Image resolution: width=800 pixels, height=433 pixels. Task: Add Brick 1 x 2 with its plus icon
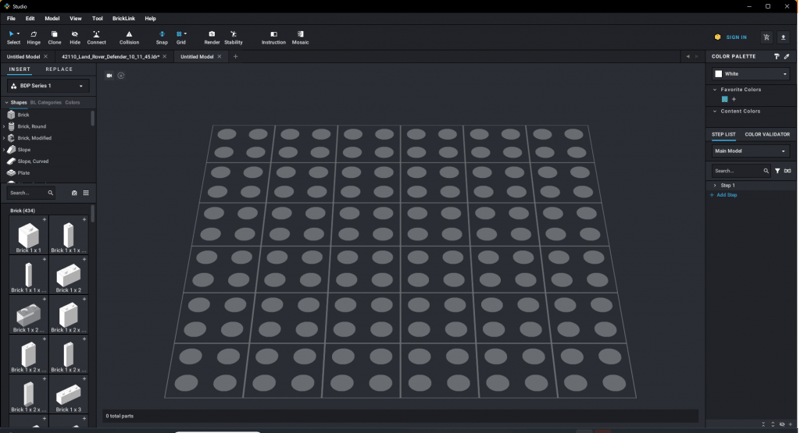(84, 259)
